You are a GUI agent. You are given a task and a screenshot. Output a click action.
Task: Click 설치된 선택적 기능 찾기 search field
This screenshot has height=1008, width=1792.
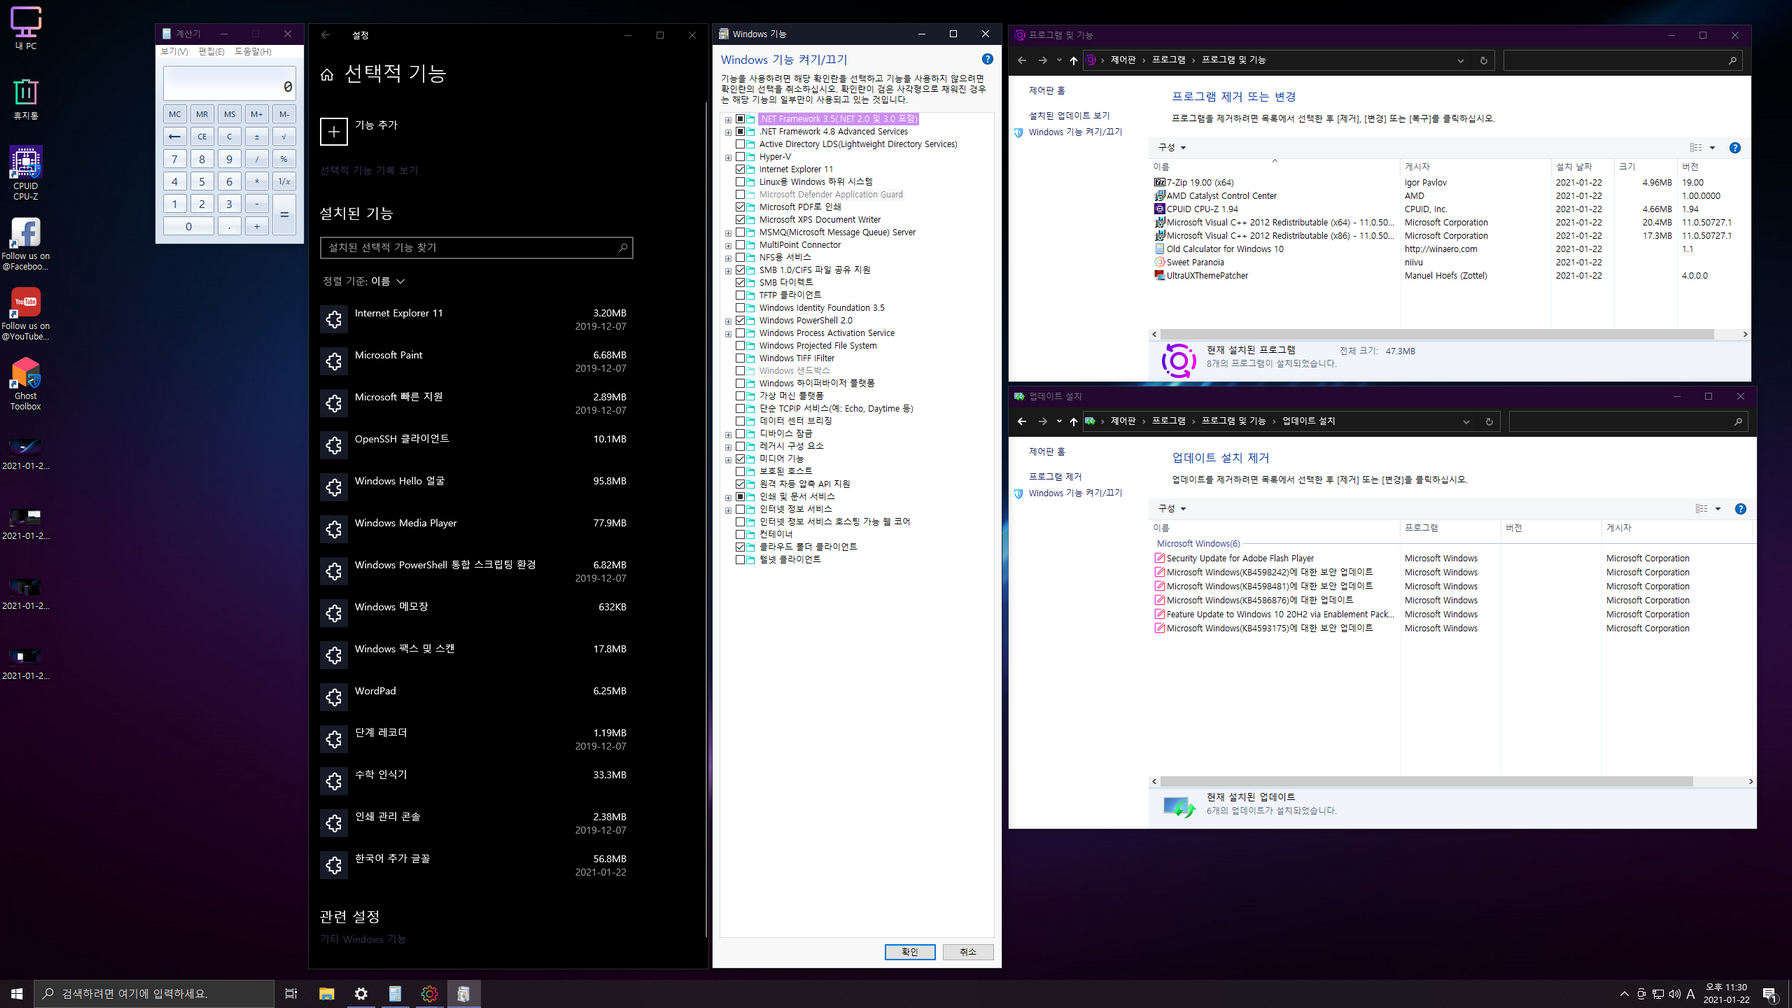click(476, 247)
